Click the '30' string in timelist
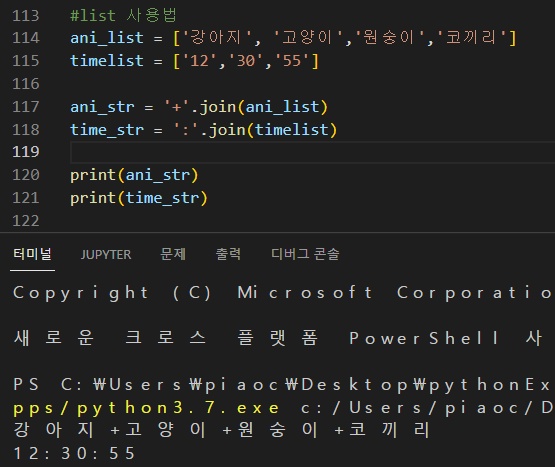 (x=246, y=61)
